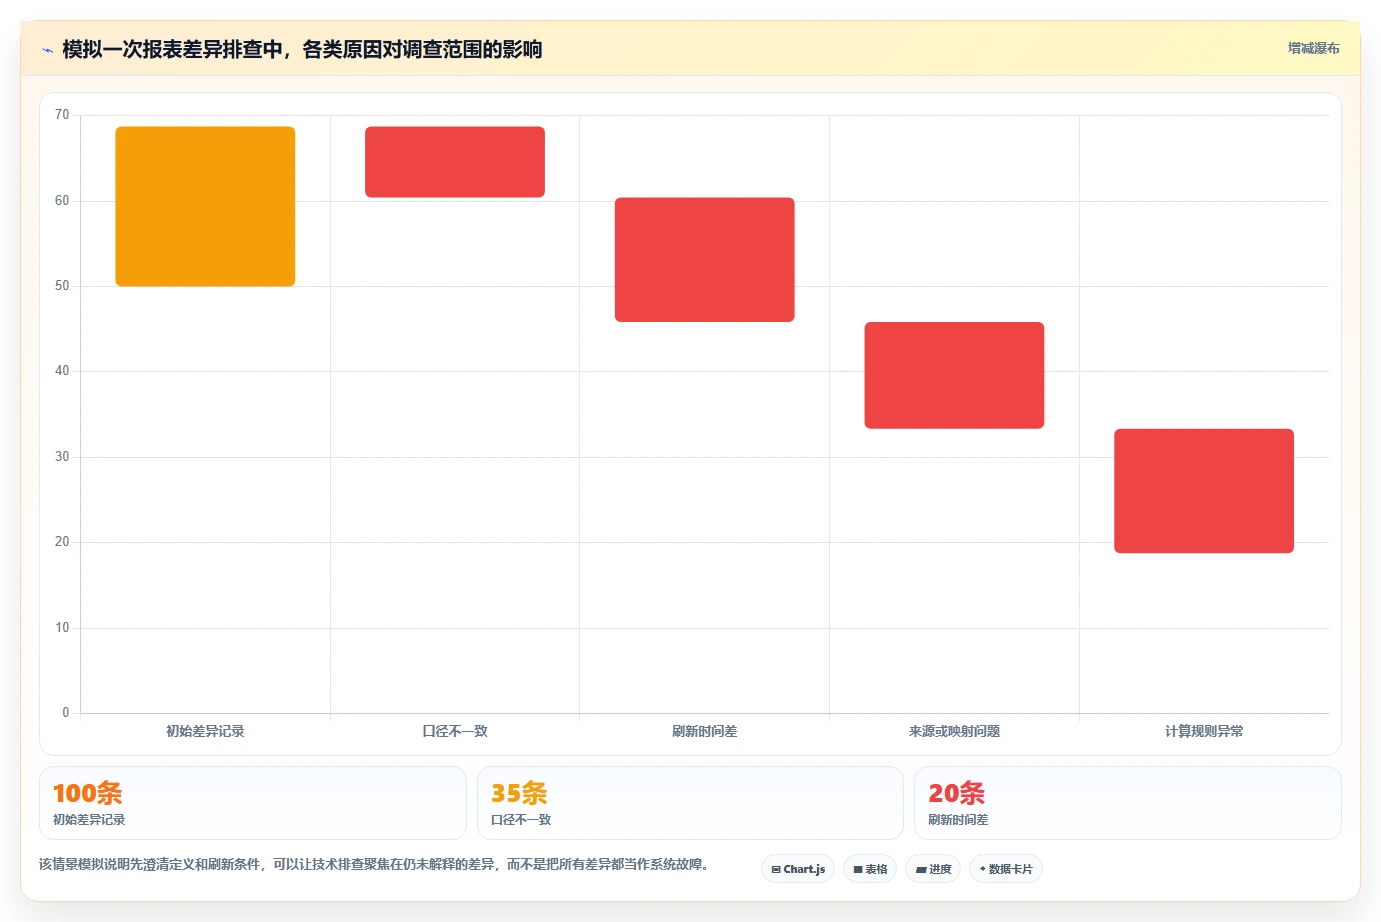
Task: Click the Chart.js tag chip
Action: (798, 869)
